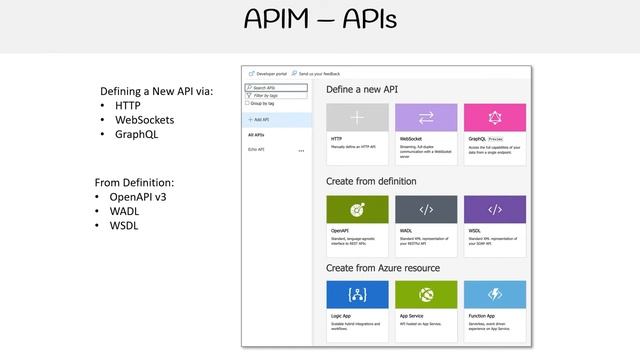Screen dimensions: 640x360
Task: Choose the WADL code icon tile
Action: (426, 209)
